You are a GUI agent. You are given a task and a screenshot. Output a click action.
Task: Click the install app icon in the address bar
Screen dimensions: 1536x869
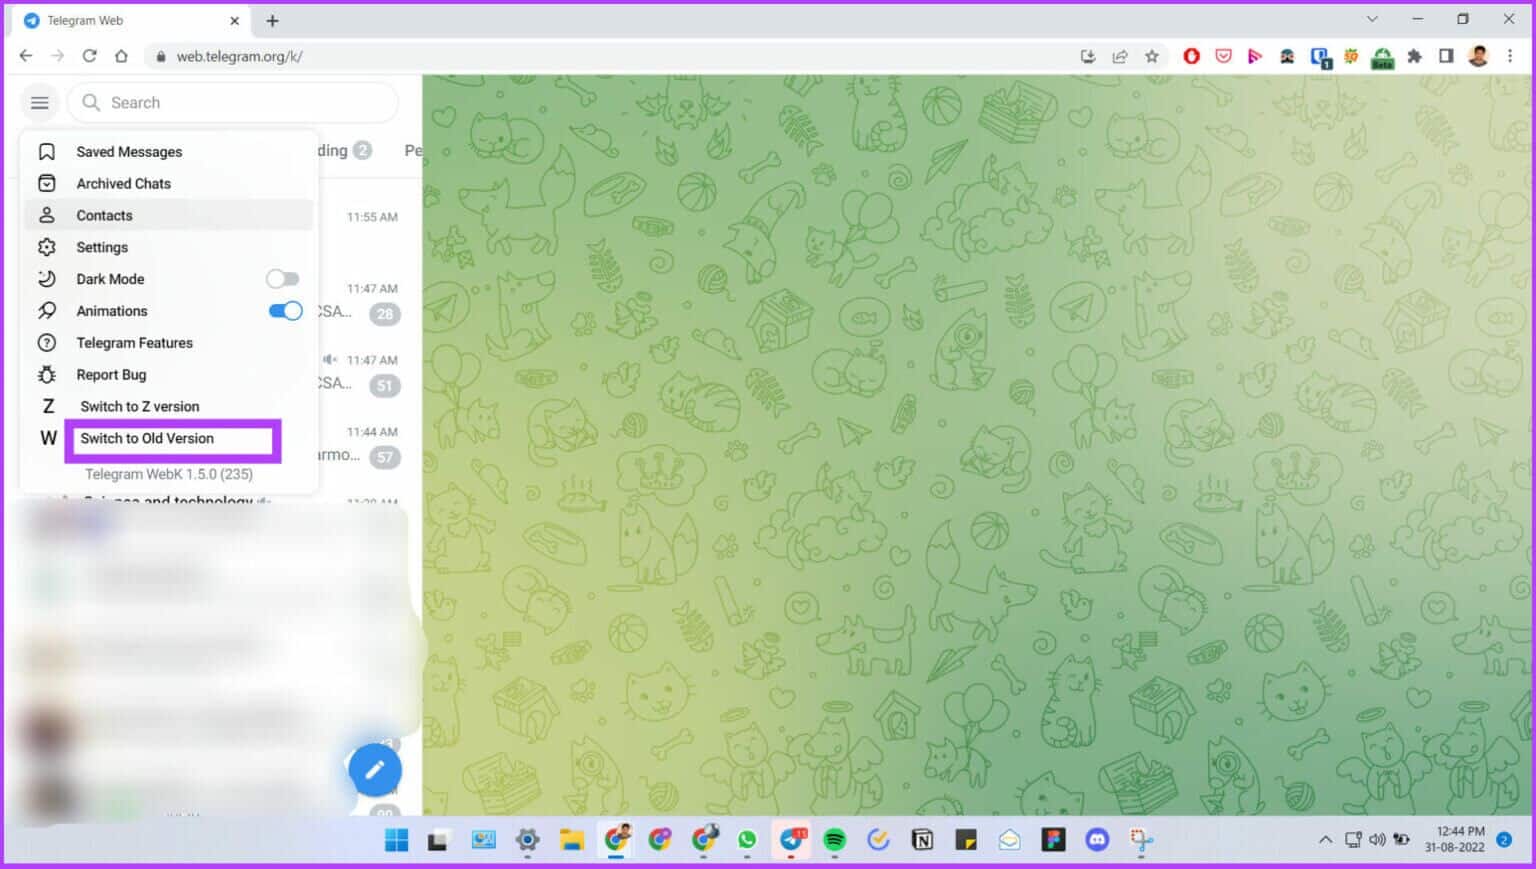click(x=1088, y=56)
